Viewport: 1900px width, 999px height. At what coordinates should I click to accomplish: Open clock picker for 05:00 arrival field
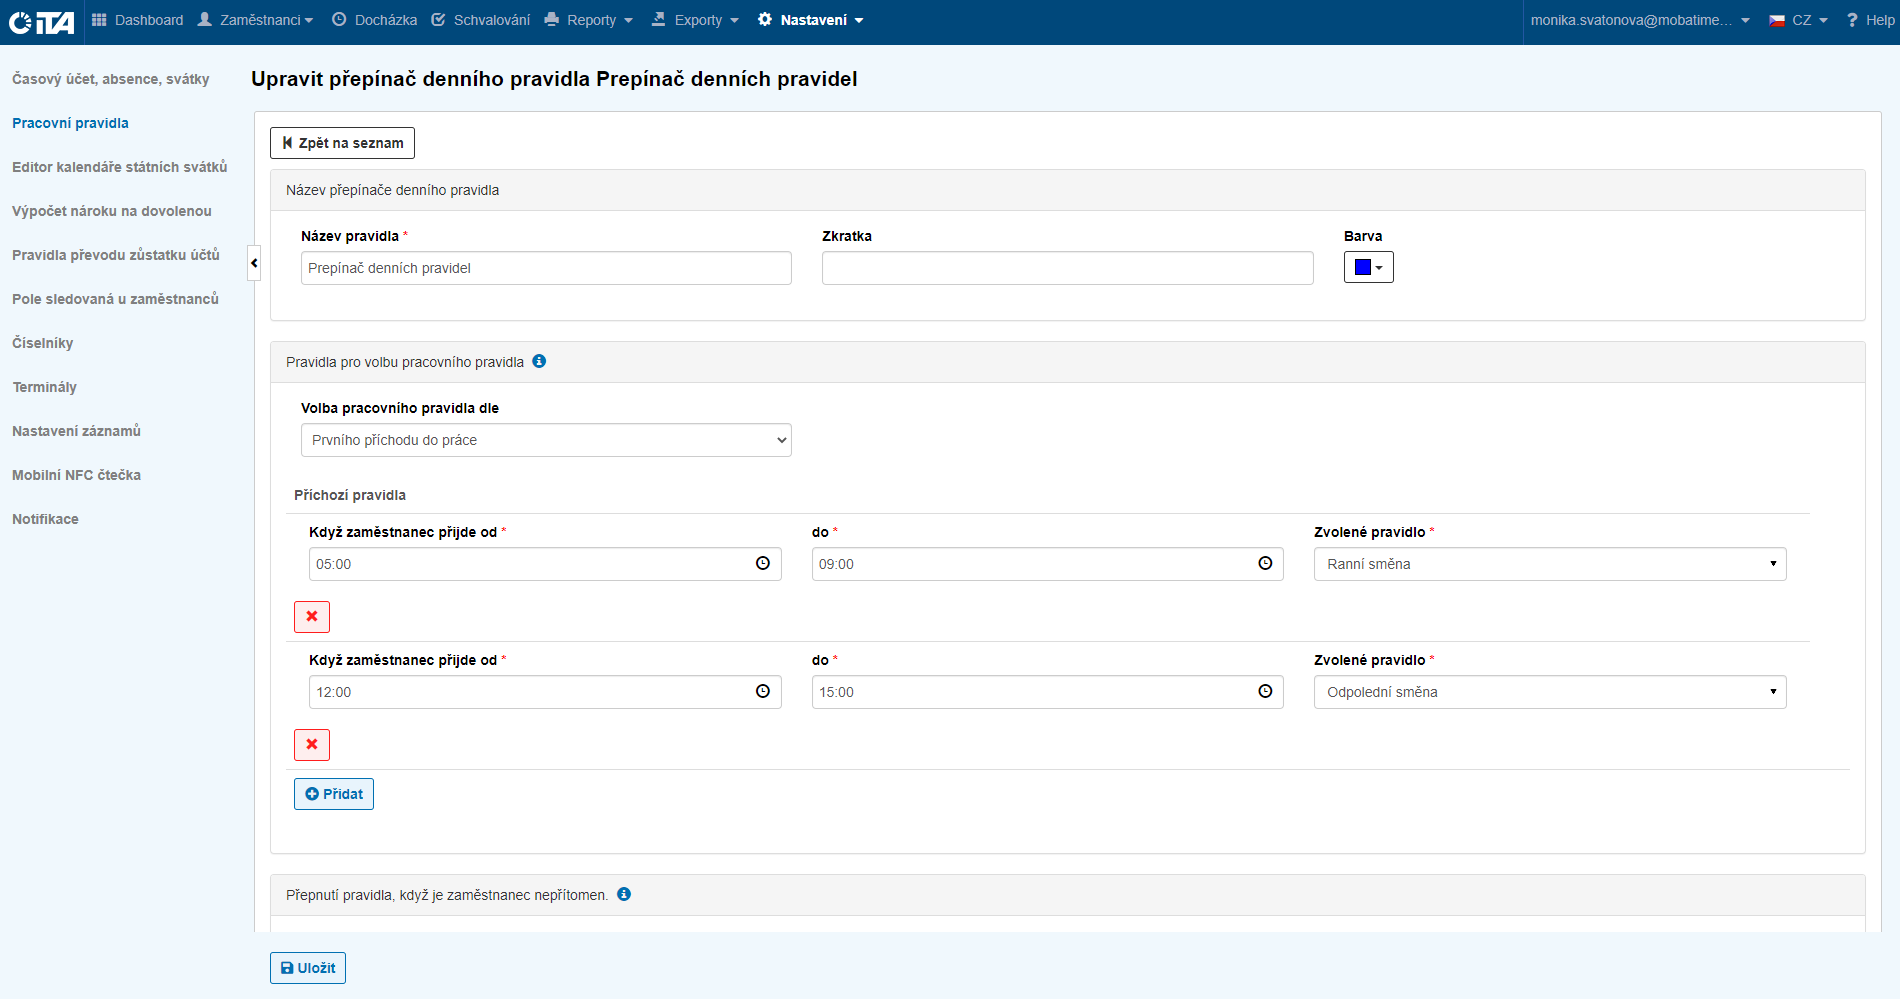coord(763,564)
